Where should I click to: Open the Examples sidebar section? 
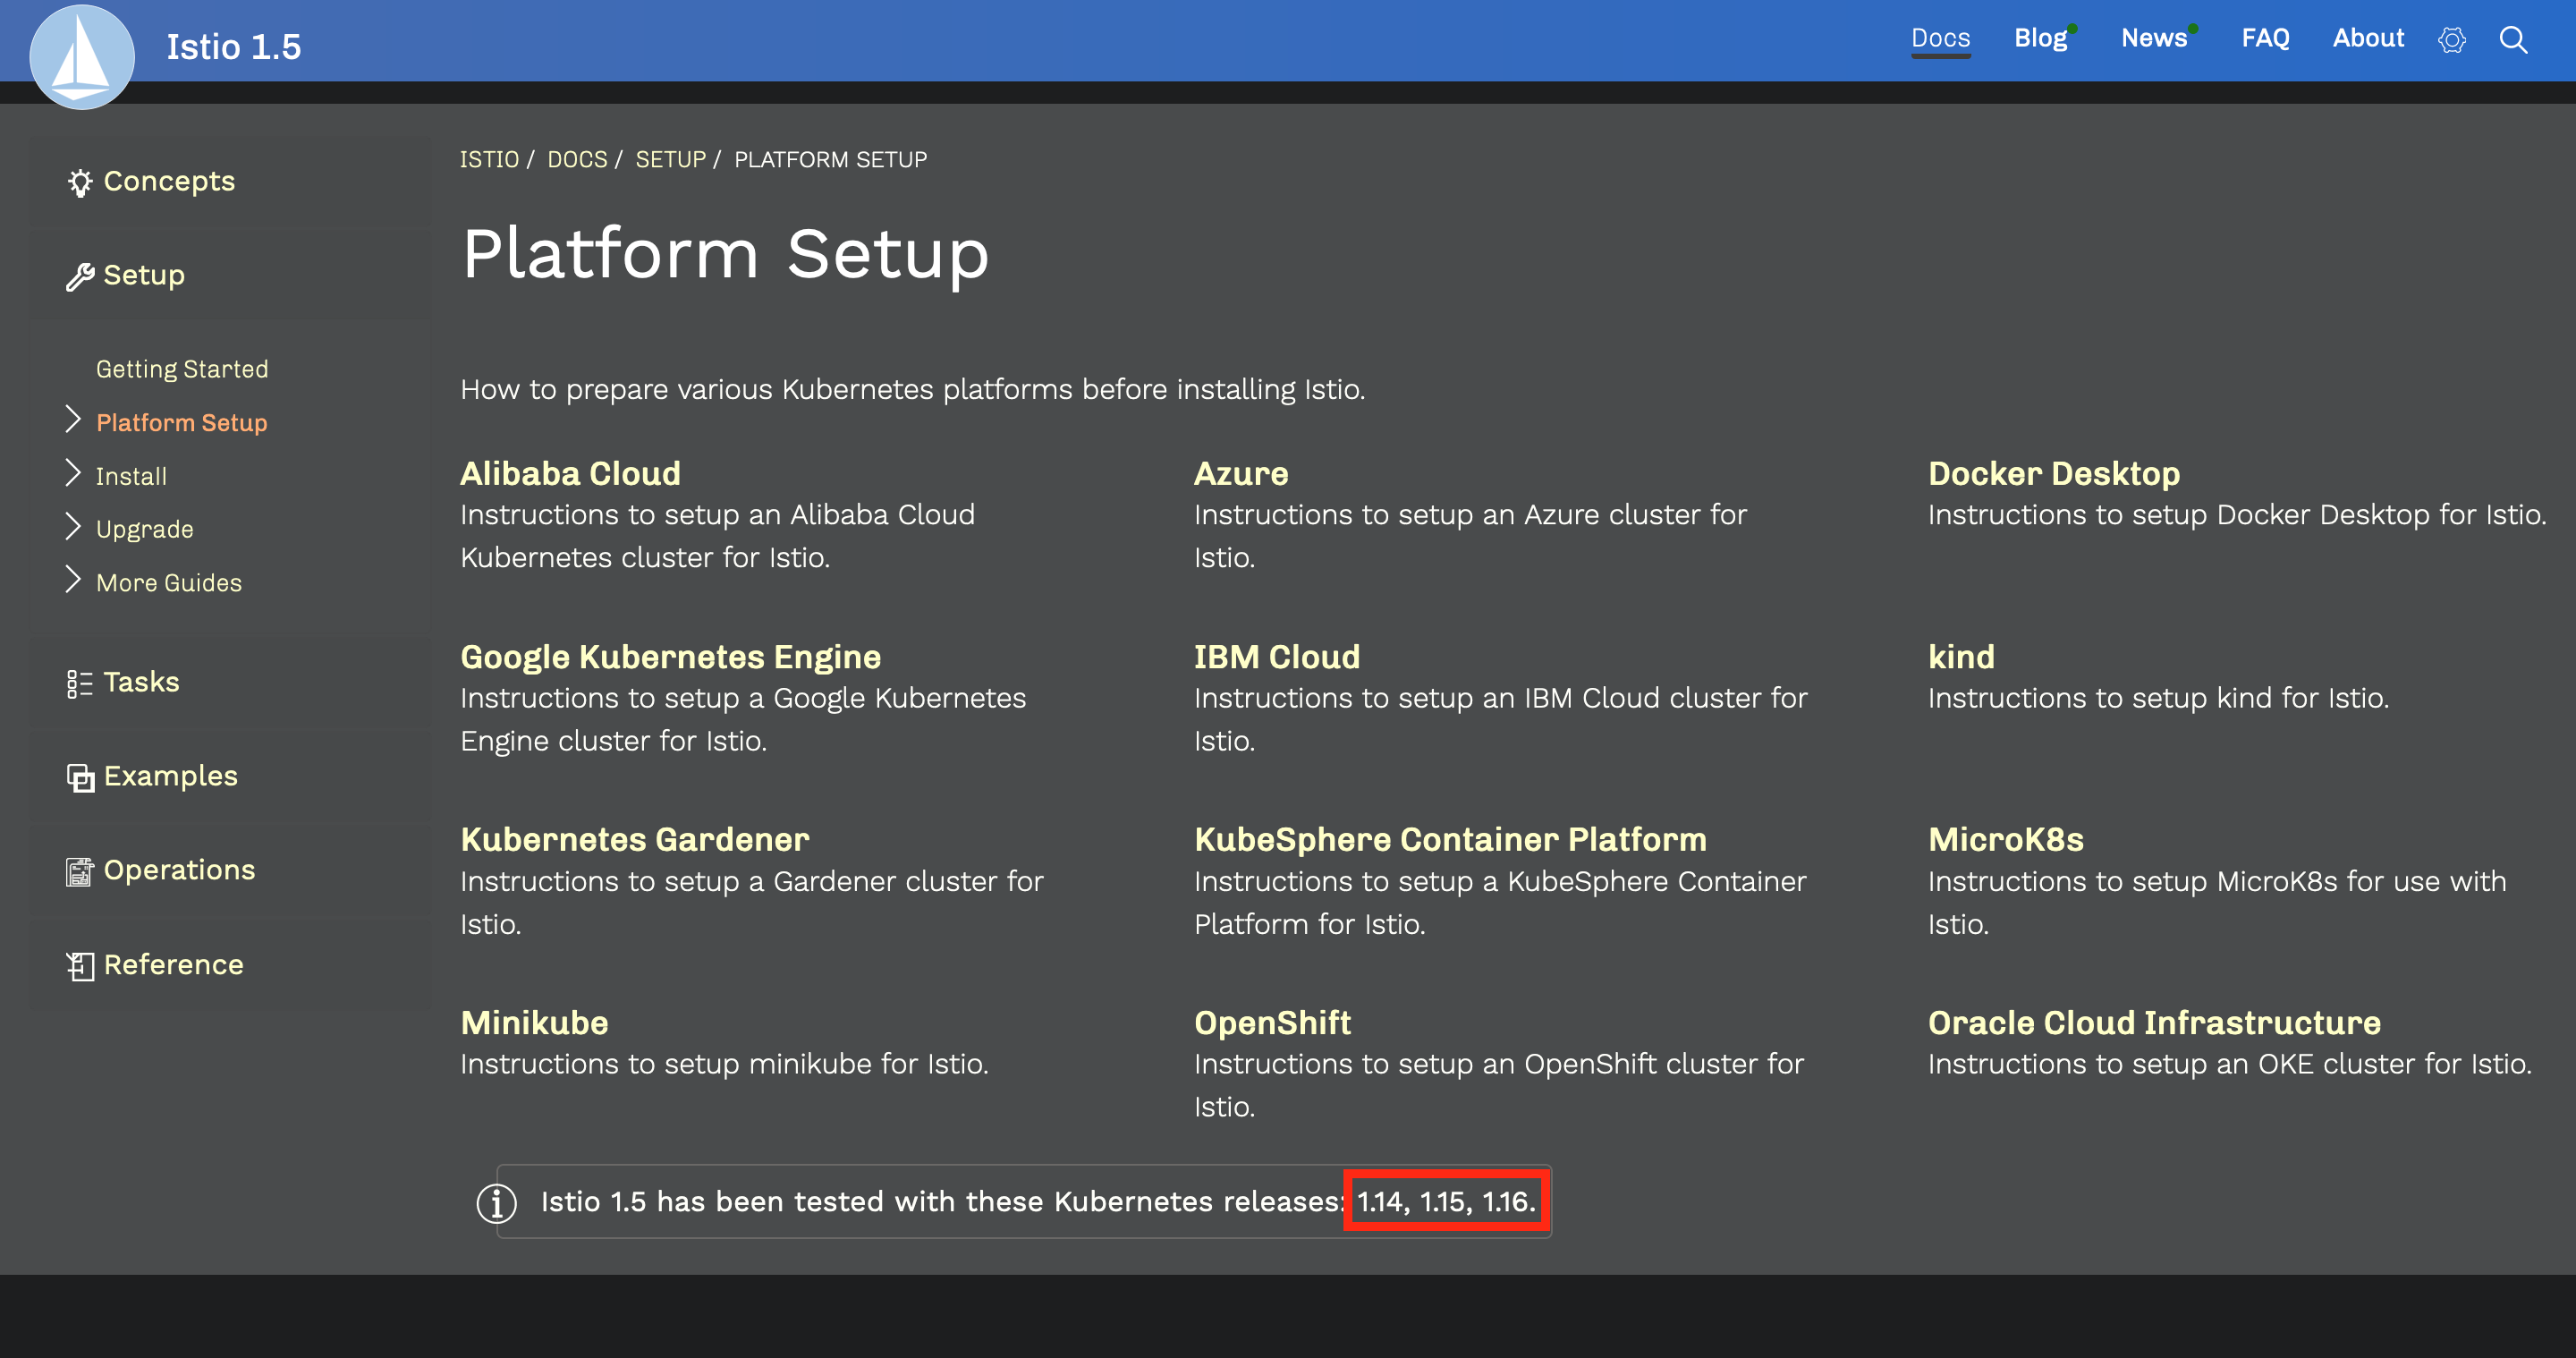pyautogui.click(x=171, y=777)
